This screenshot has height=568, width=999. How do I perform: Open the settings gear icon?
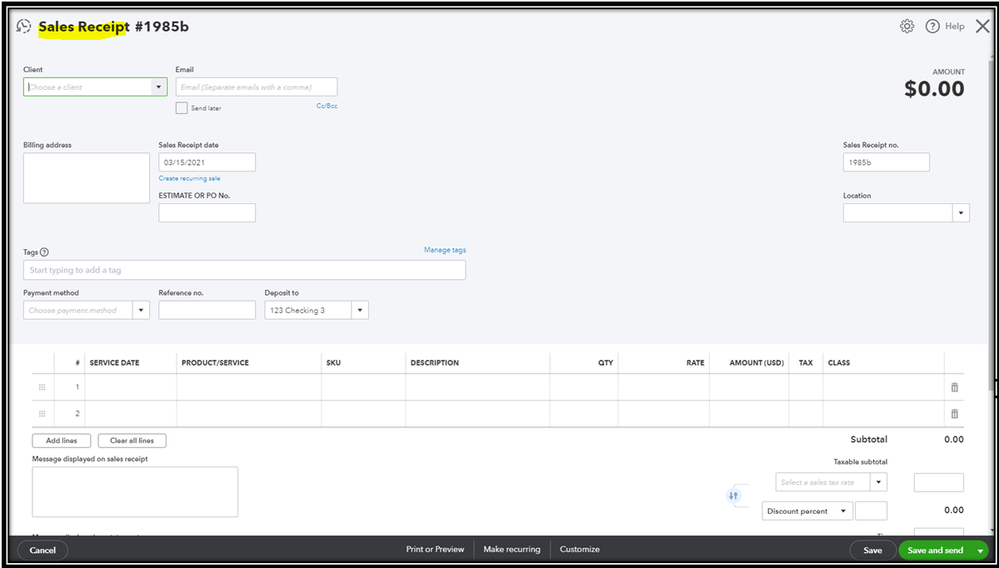click(907, 26)
